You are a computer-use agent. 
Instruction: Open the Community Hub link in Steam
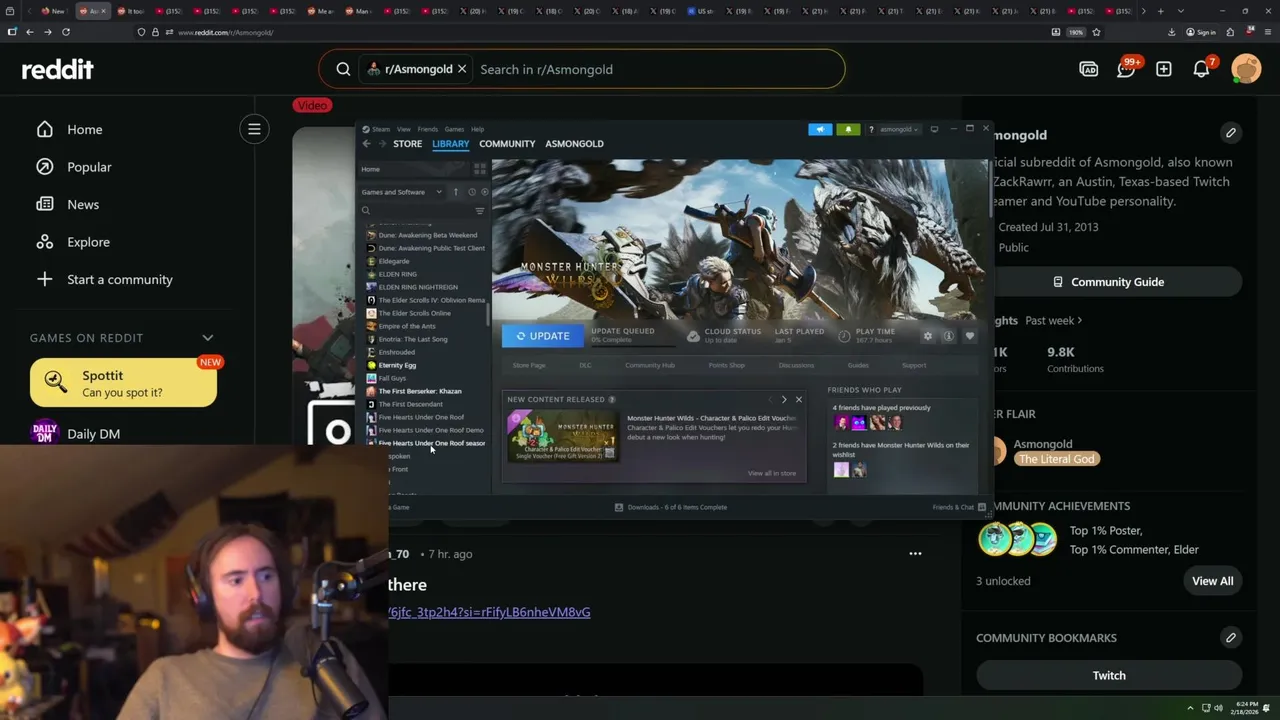650,365
